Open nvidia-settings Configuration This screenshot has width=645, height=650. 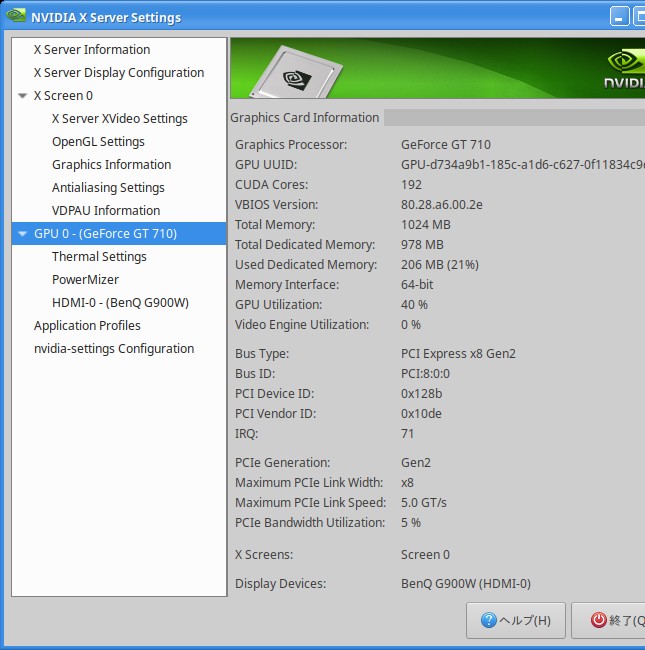coord(114,349)
